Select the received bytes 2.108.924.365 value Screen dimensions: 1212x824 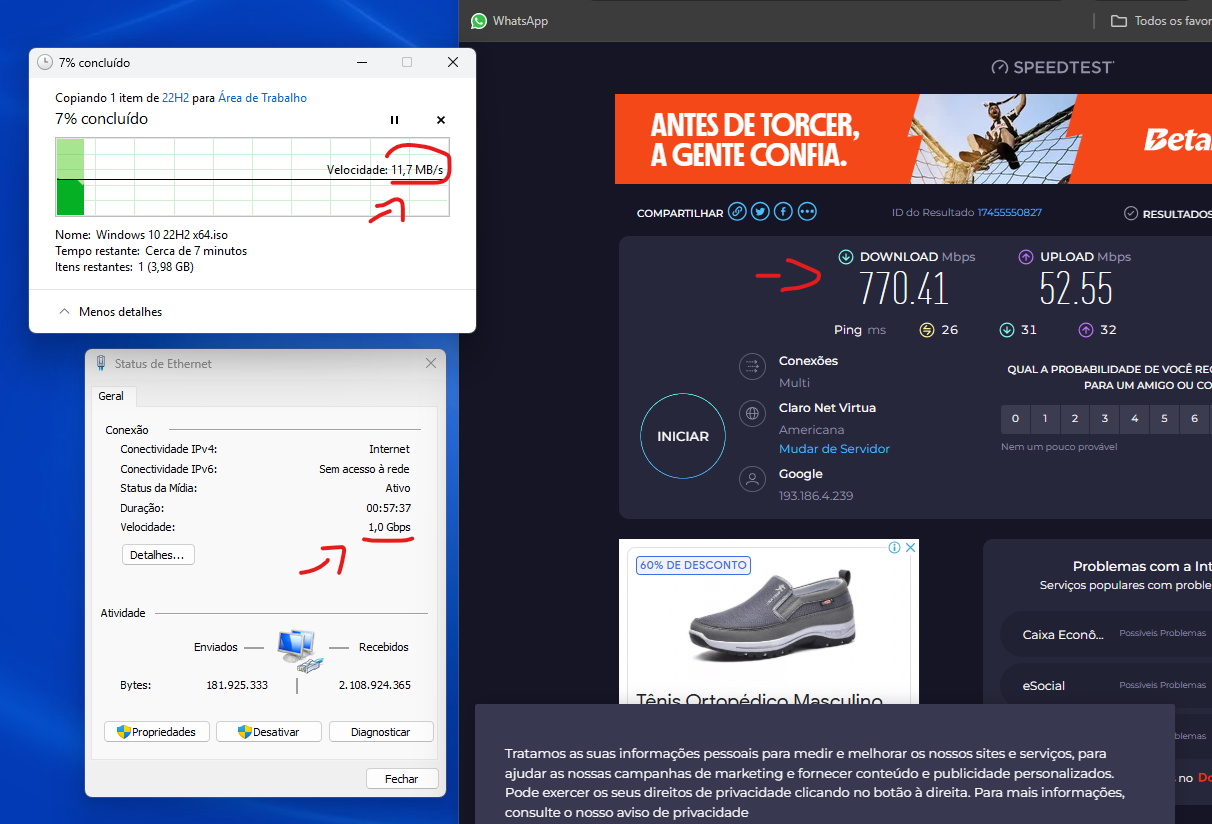[374, 685]
